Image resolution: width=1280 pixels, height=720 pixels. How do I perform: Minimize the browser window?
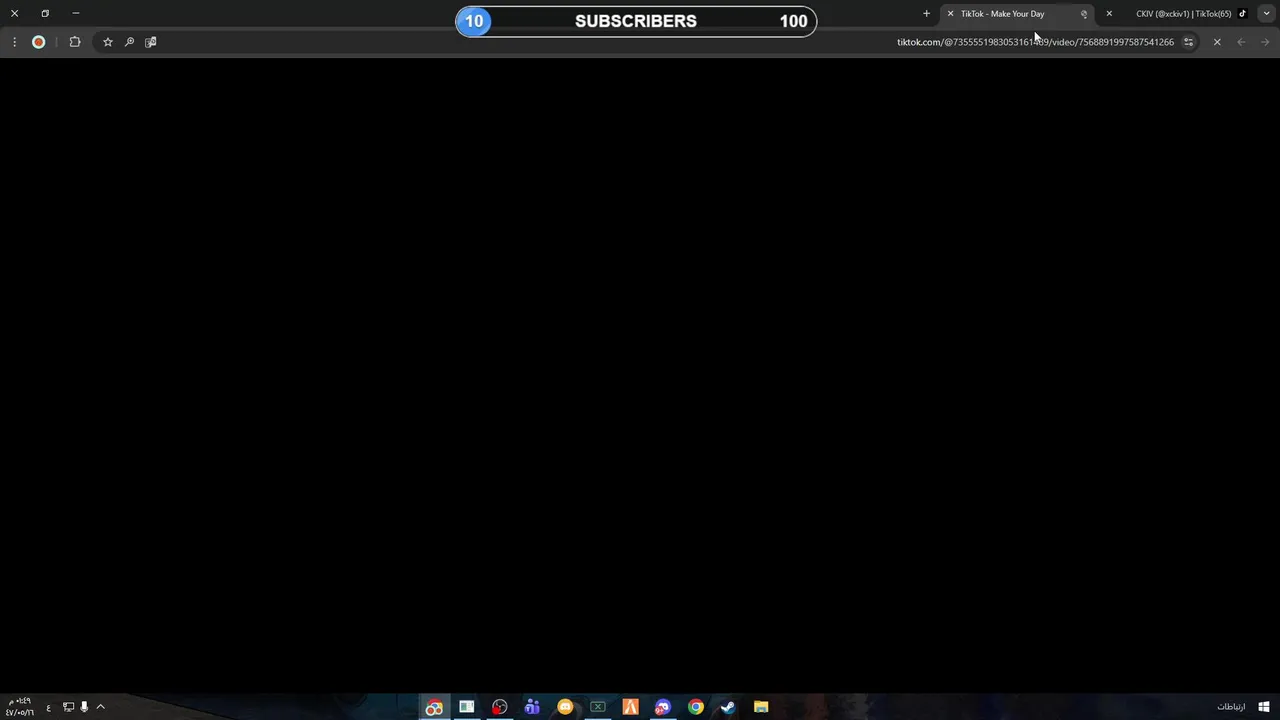tap(76, 14)
